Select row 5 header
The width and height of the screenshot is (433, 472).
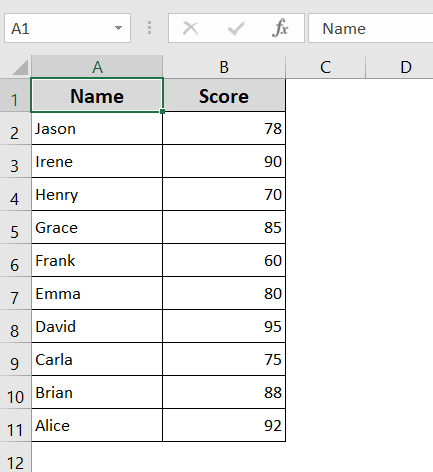(x=15, y=227)
